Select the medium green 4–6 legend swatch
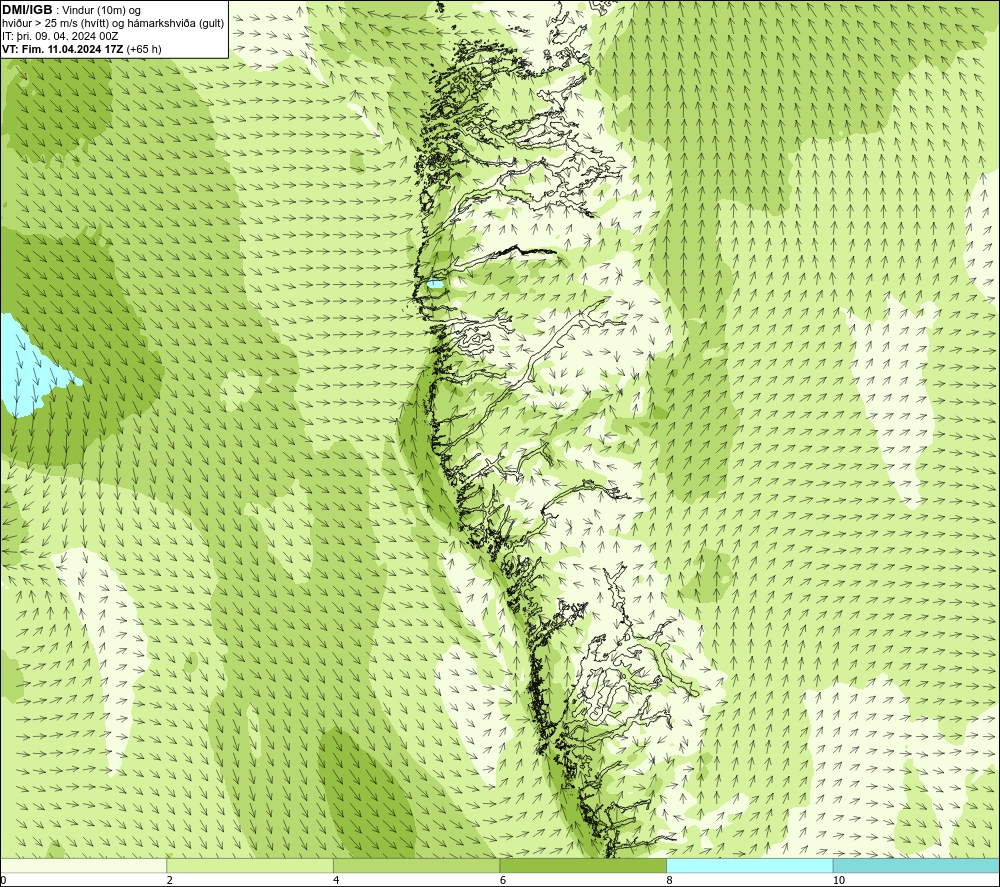 point(416,865)
